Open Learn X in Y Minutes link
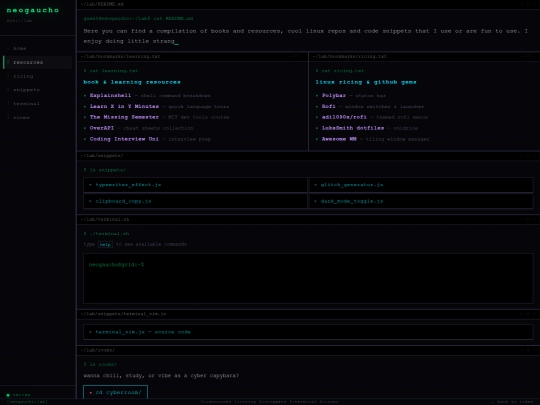 coord(124,106)
